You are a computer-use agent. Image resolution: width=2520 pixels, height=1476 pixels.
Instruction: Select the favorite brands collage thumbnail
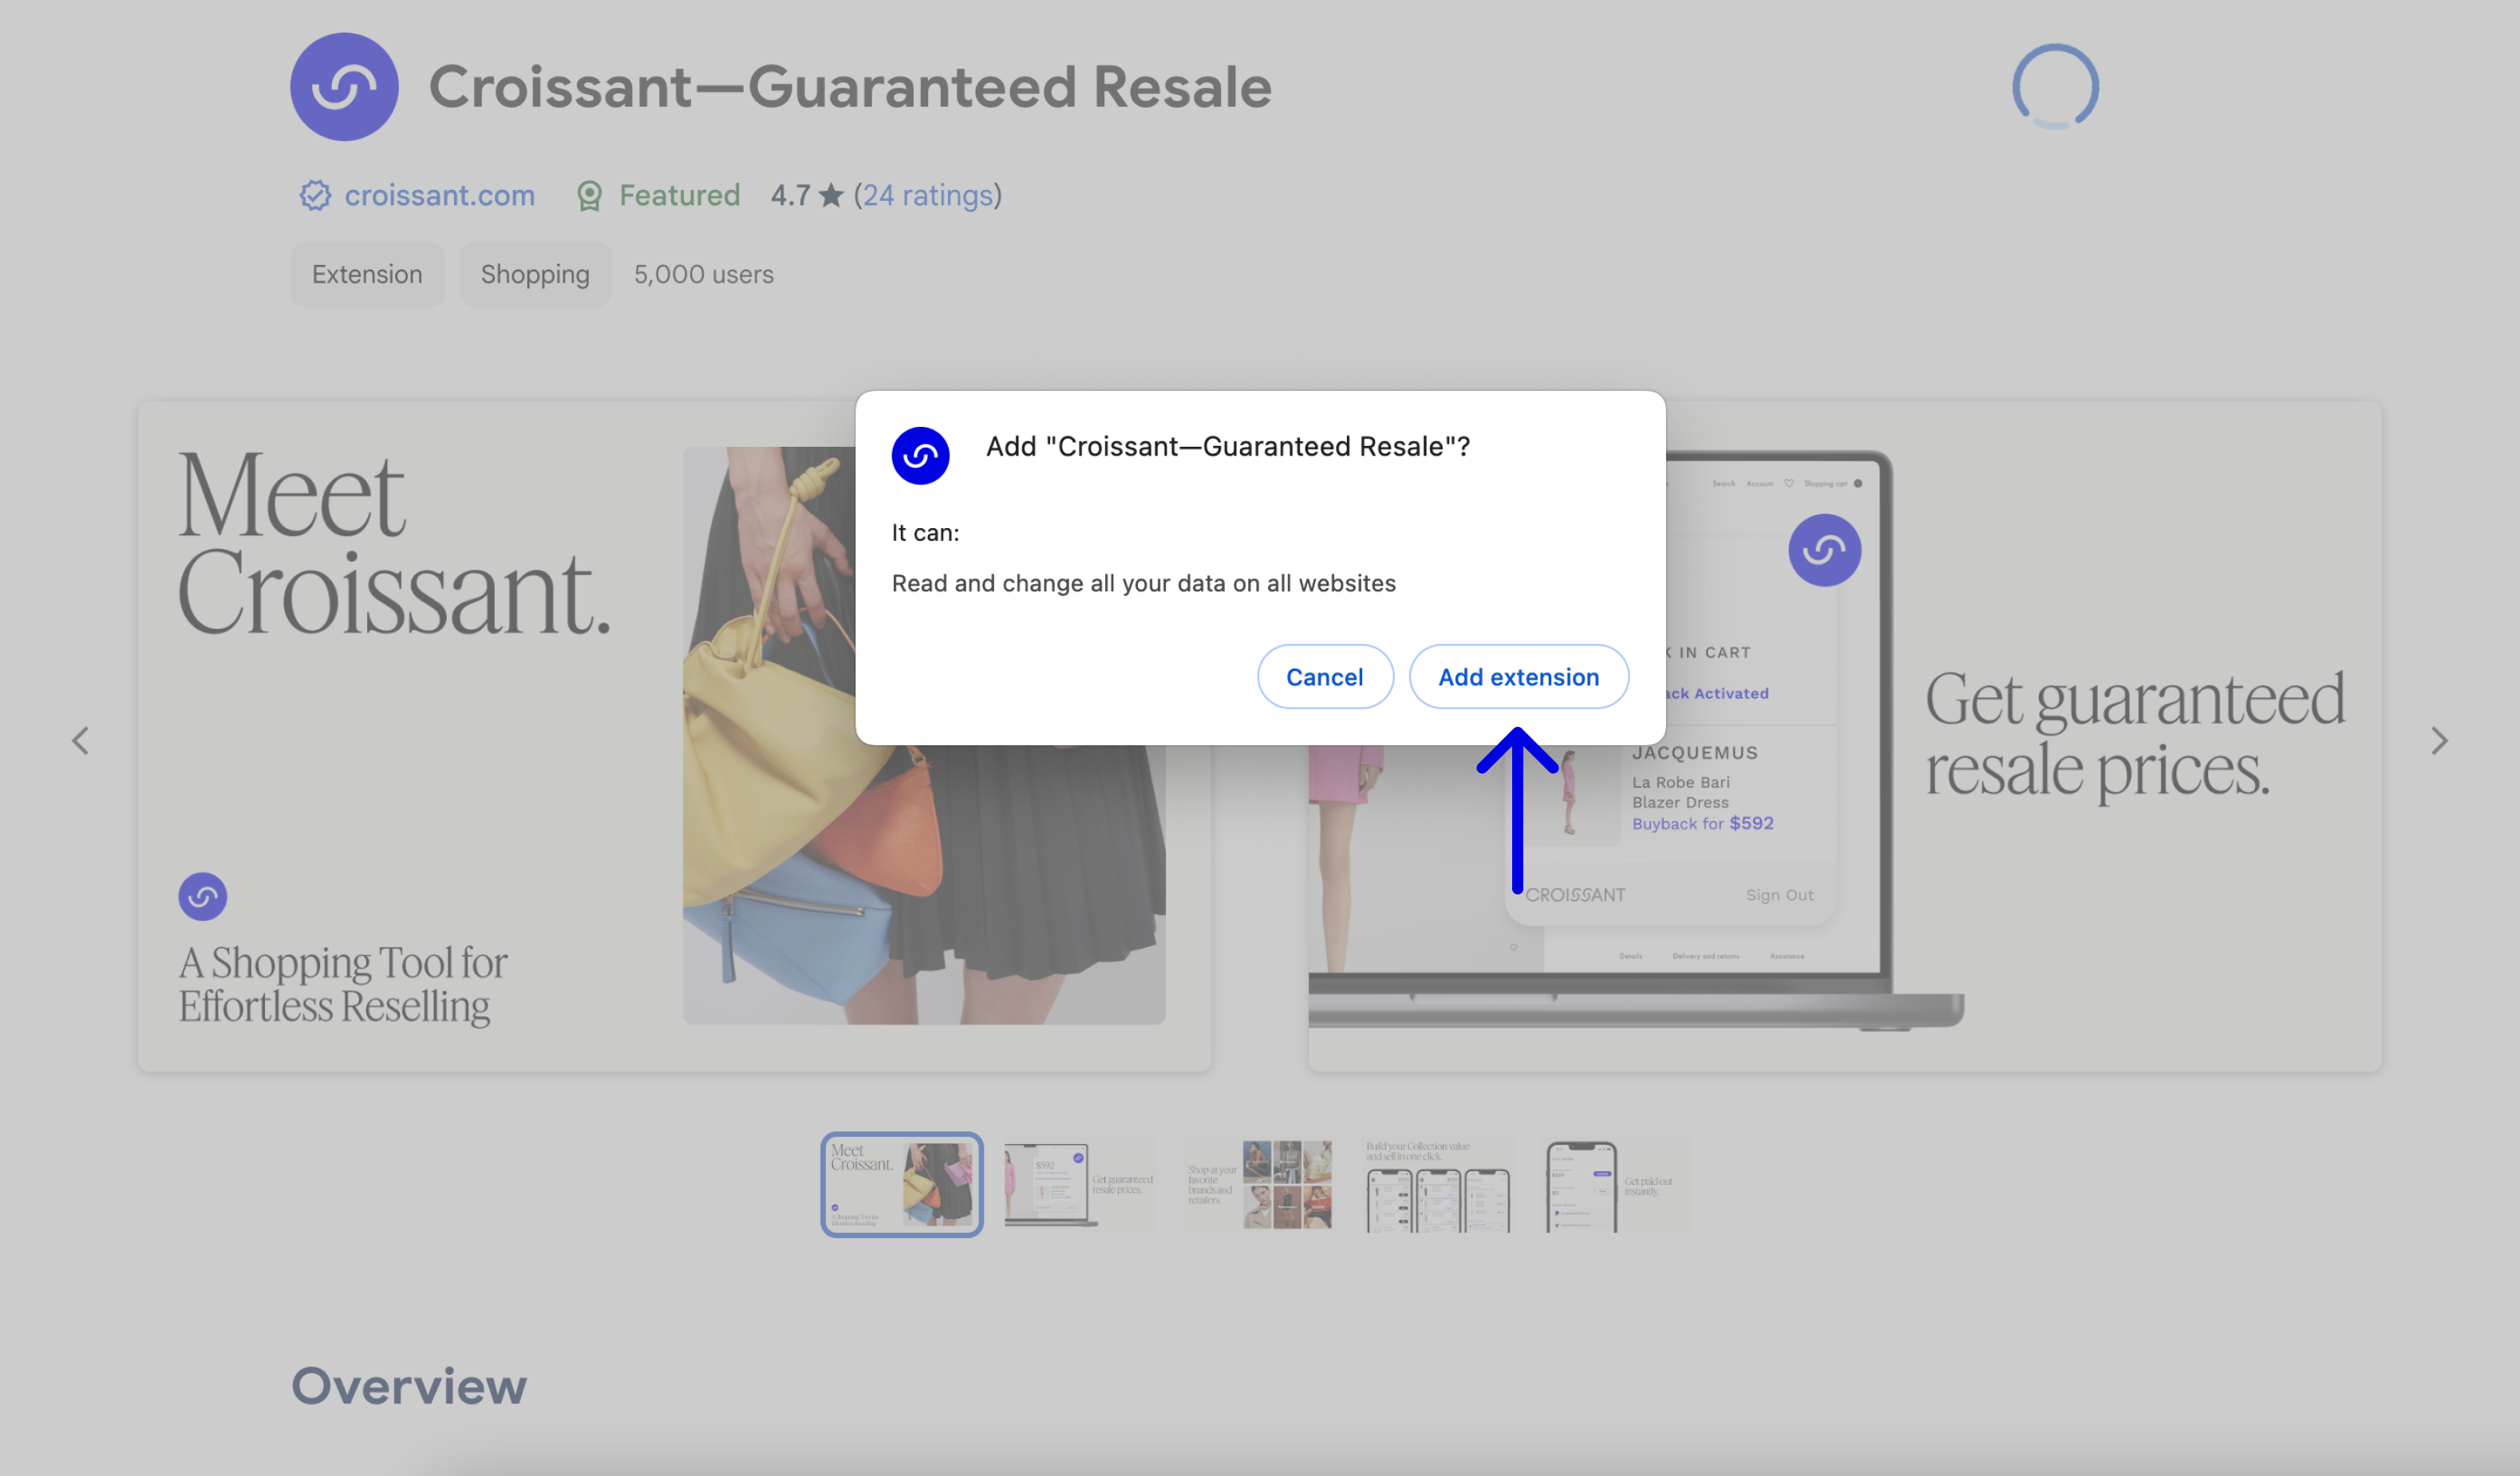coord(1259,1184)
